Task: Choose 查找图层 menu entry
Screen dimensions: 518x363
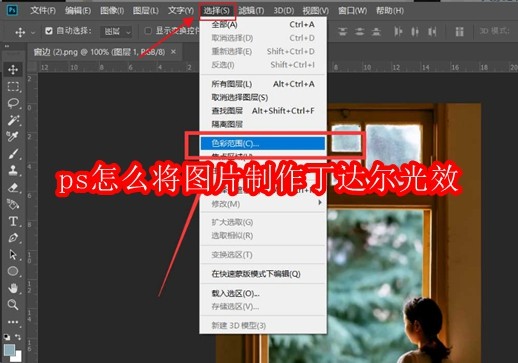Action: coord(263,111)
